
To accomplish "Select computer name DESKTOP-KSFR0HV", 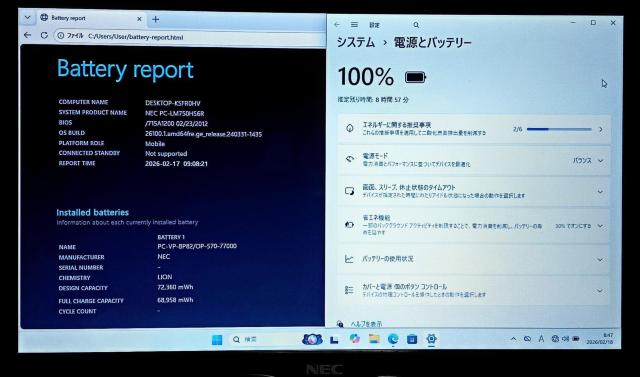I will [x=173, y=103].
